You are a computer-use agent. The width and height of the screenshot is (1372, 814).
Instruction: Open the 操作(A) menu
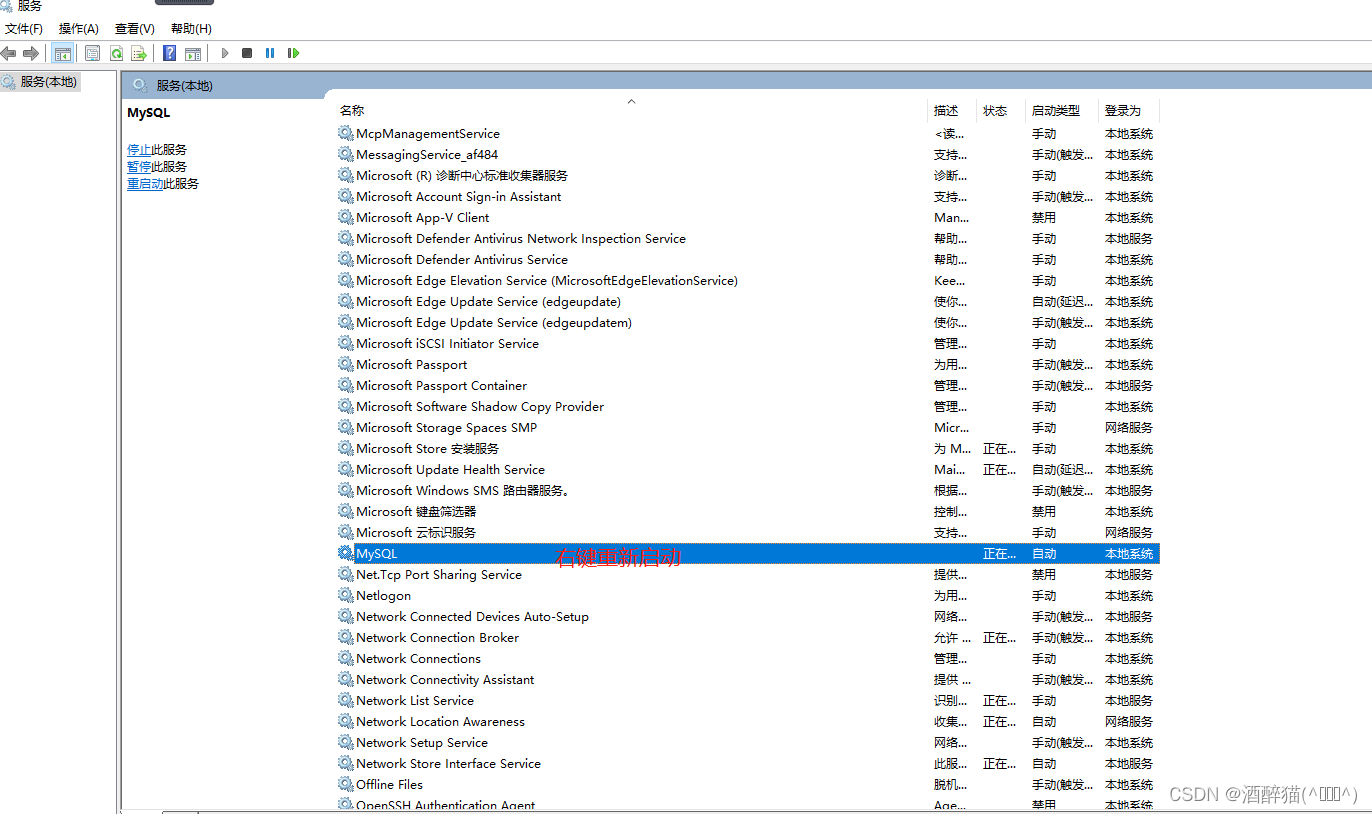pyautogui.click(x=79, y=29)
